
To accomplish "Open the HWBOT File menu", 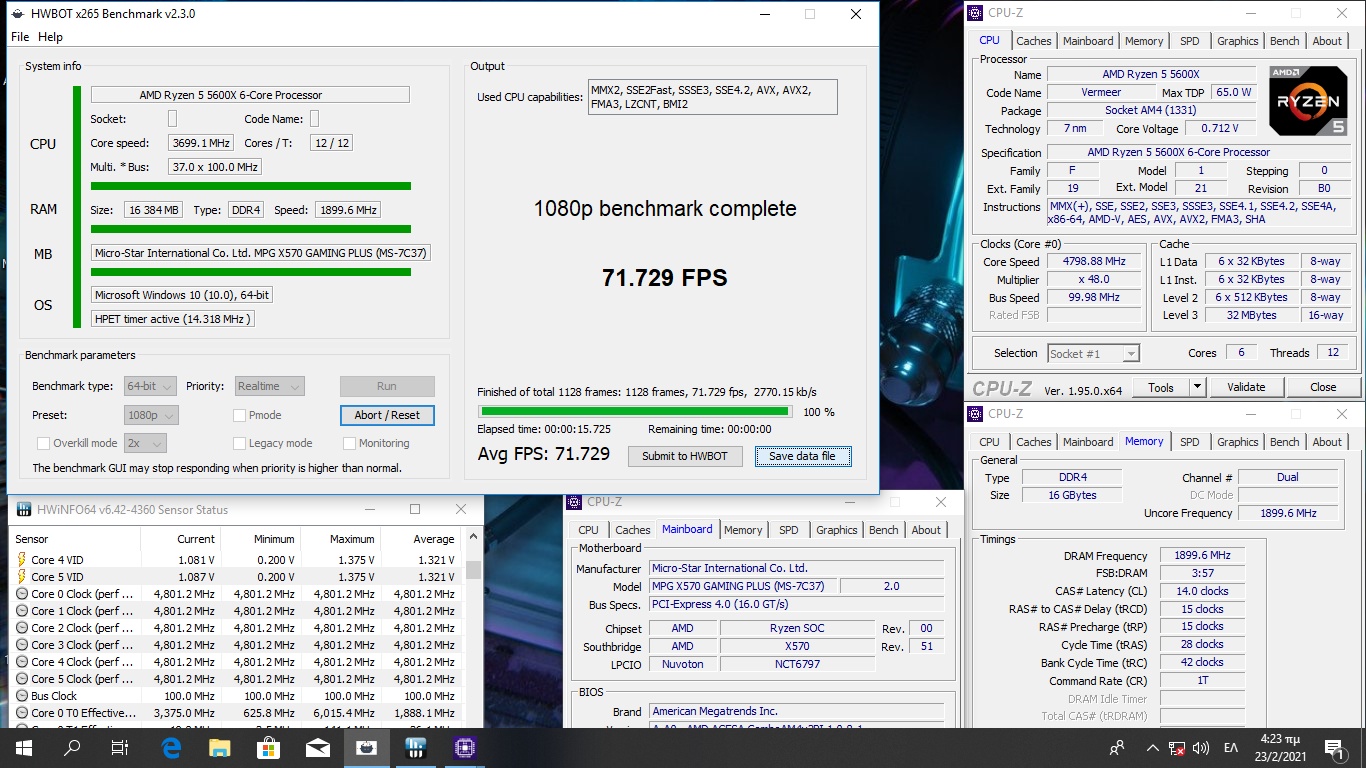I will pos(20,37).
